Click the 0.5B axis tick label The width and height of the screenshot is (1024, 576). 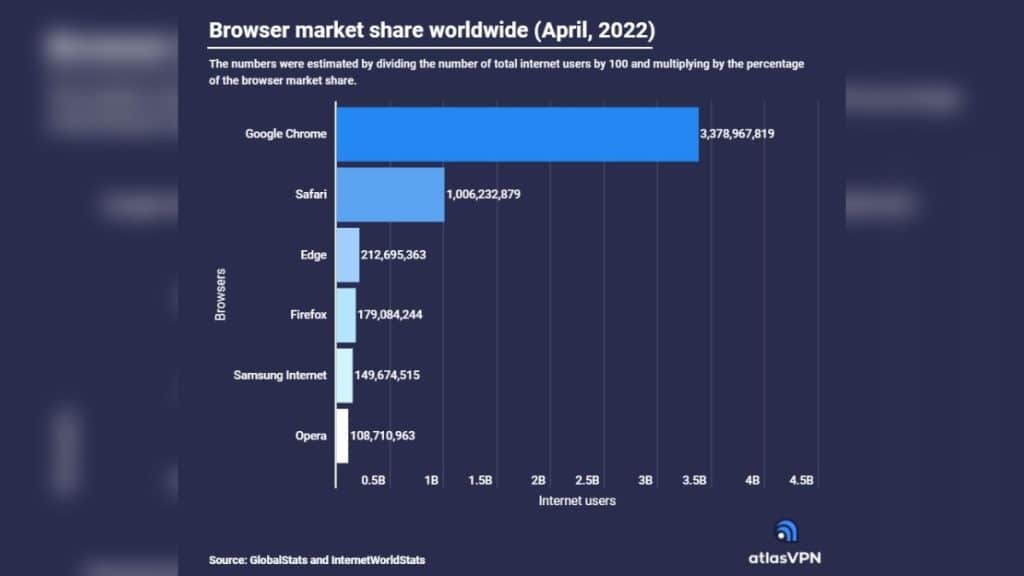[x=374, y=481]
